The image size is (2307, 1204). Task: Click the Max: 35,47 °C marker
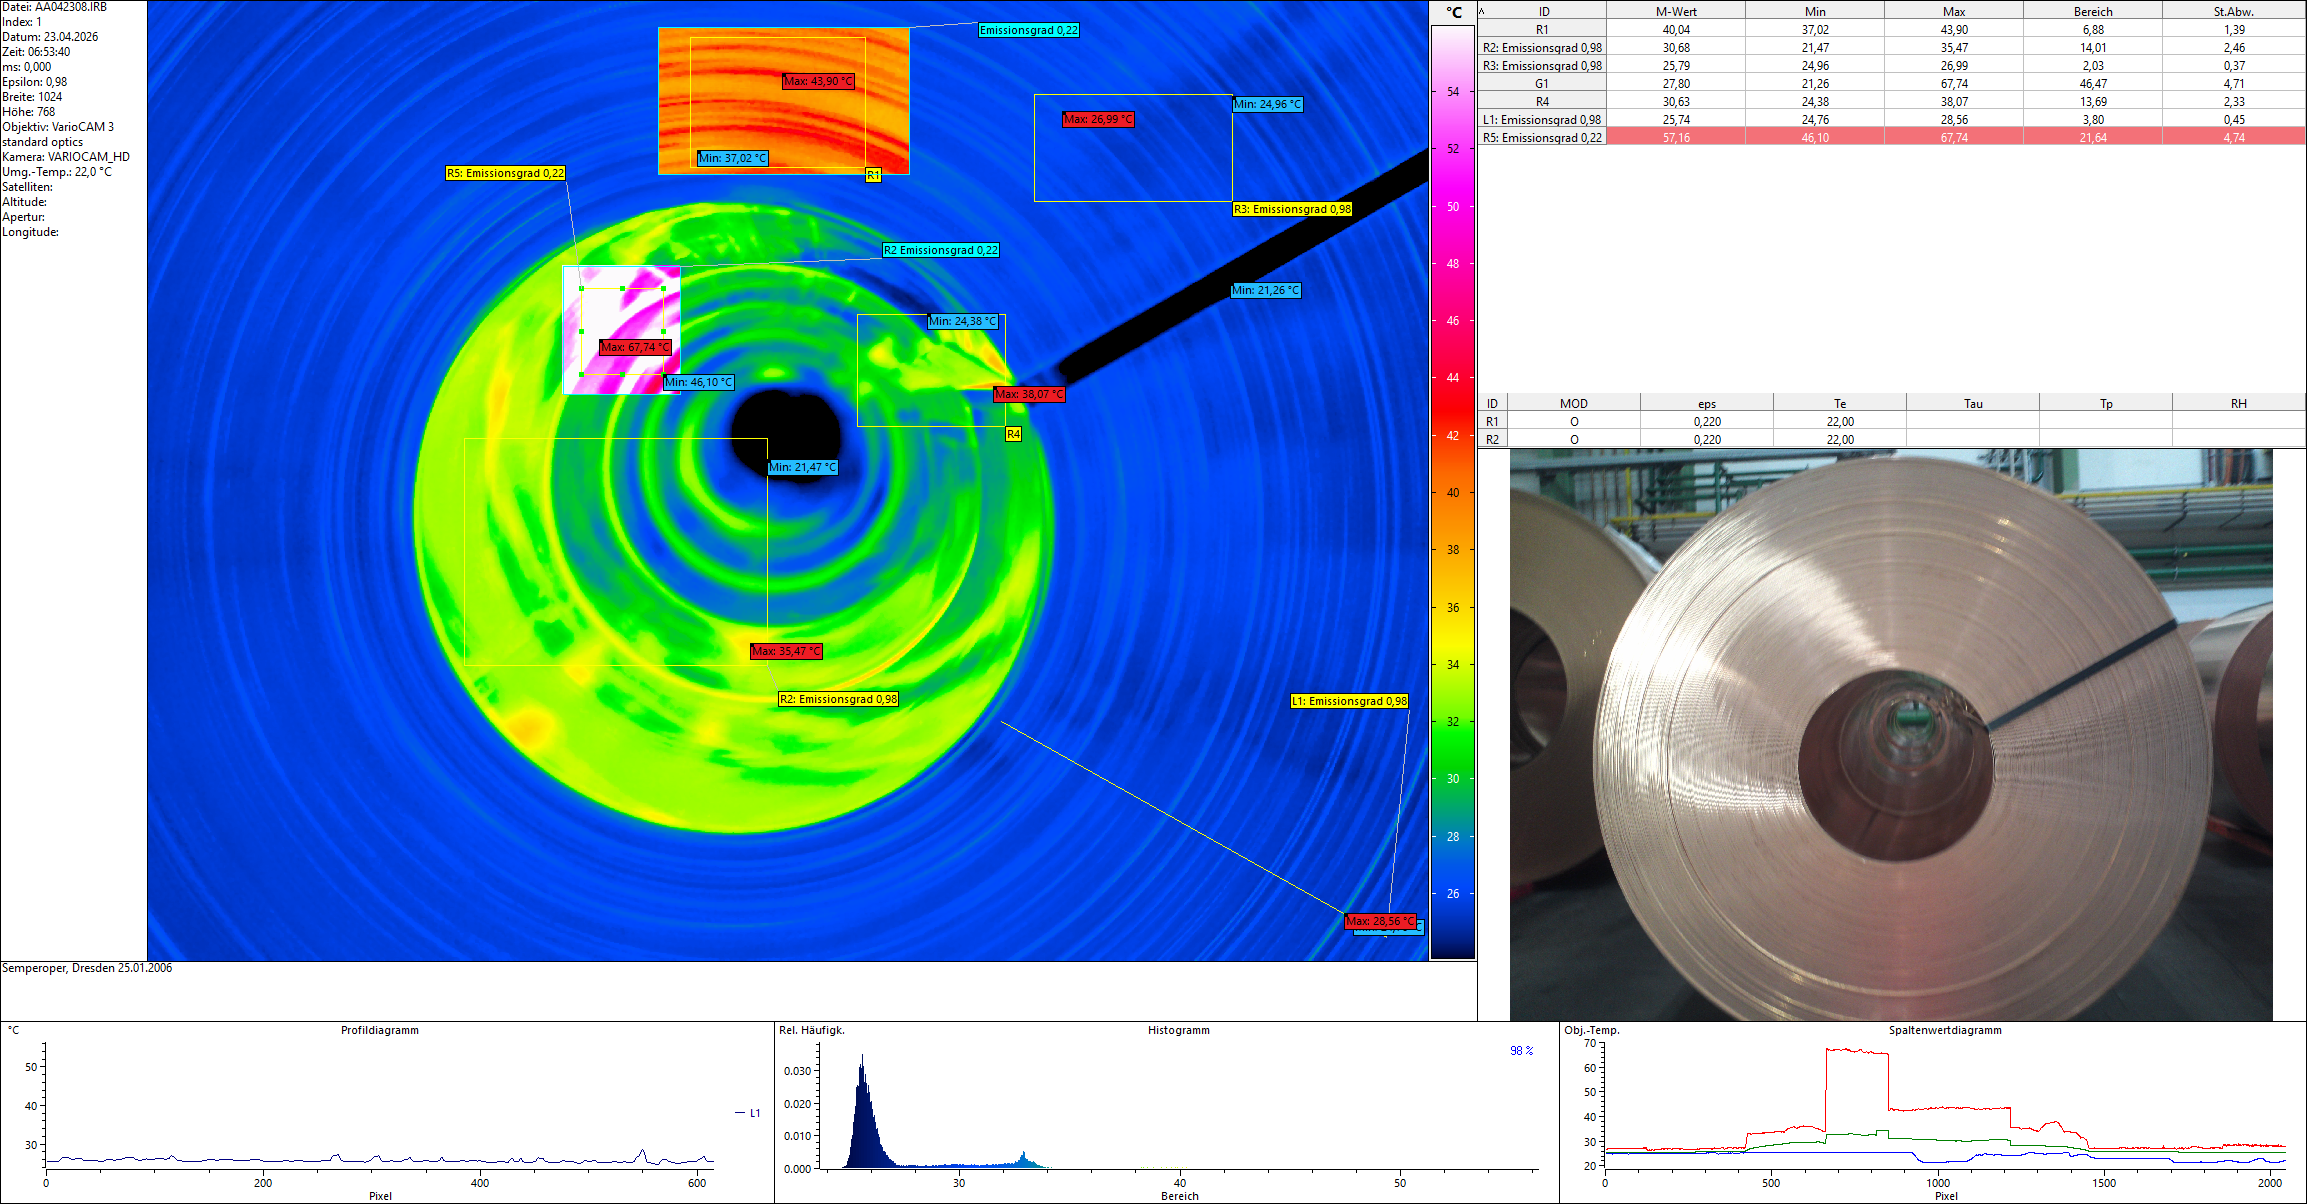tap(787, 651)
